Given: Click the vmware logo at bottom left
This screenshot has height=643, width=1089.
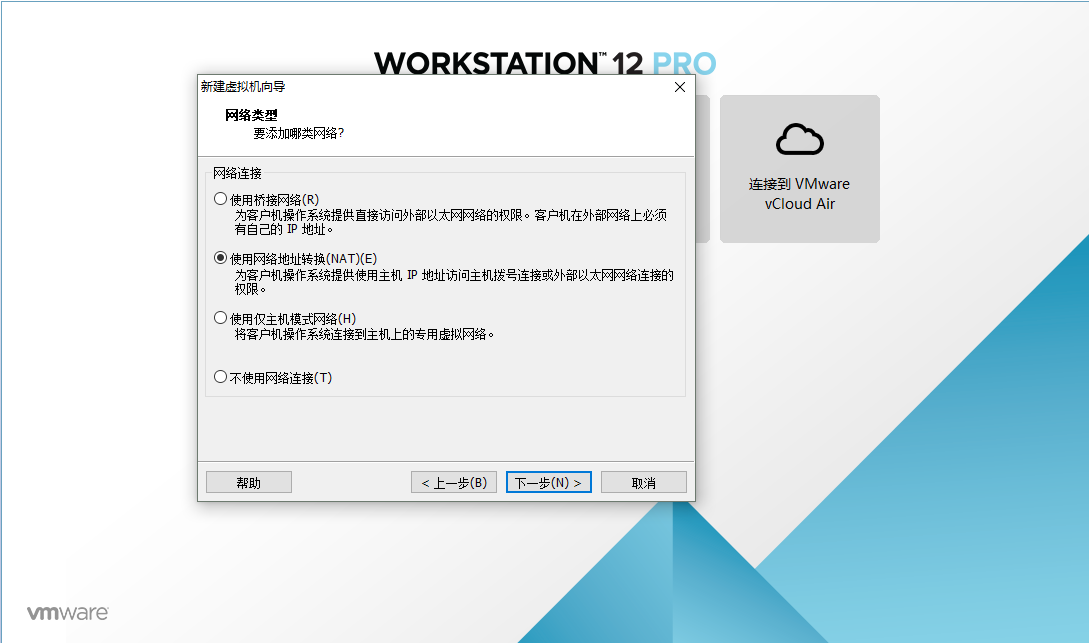Looking at the screenshot, I should pos(67,612).
